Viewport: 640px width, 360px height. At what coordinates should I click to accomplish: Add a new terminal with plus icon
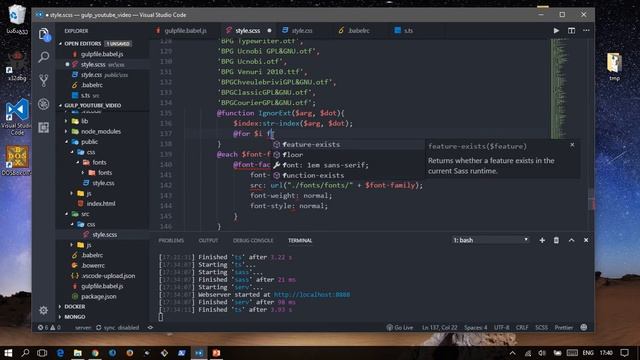coord(542,240)
